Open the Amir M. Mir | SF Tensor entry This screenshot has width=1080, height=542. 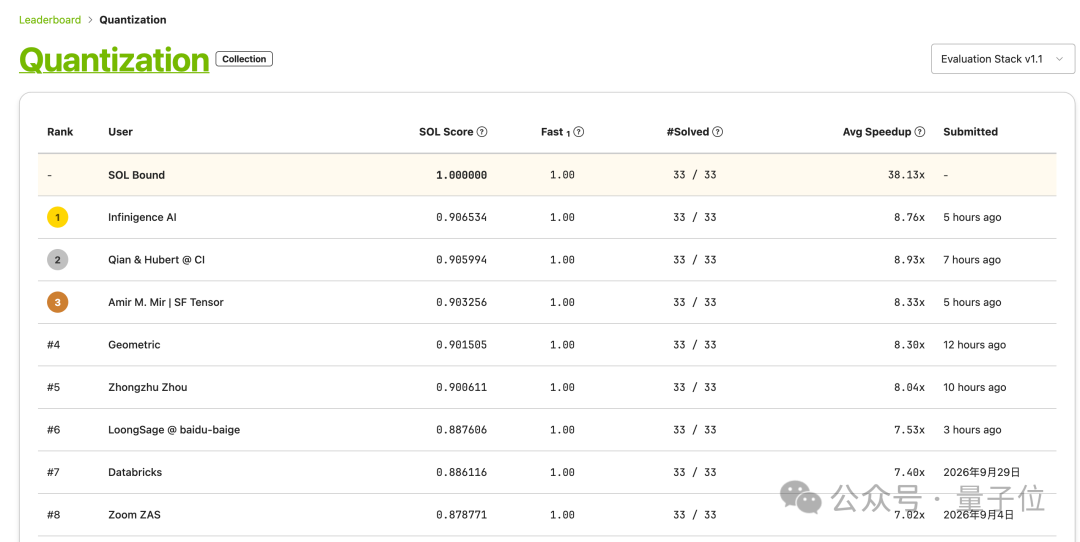point(166,302)
